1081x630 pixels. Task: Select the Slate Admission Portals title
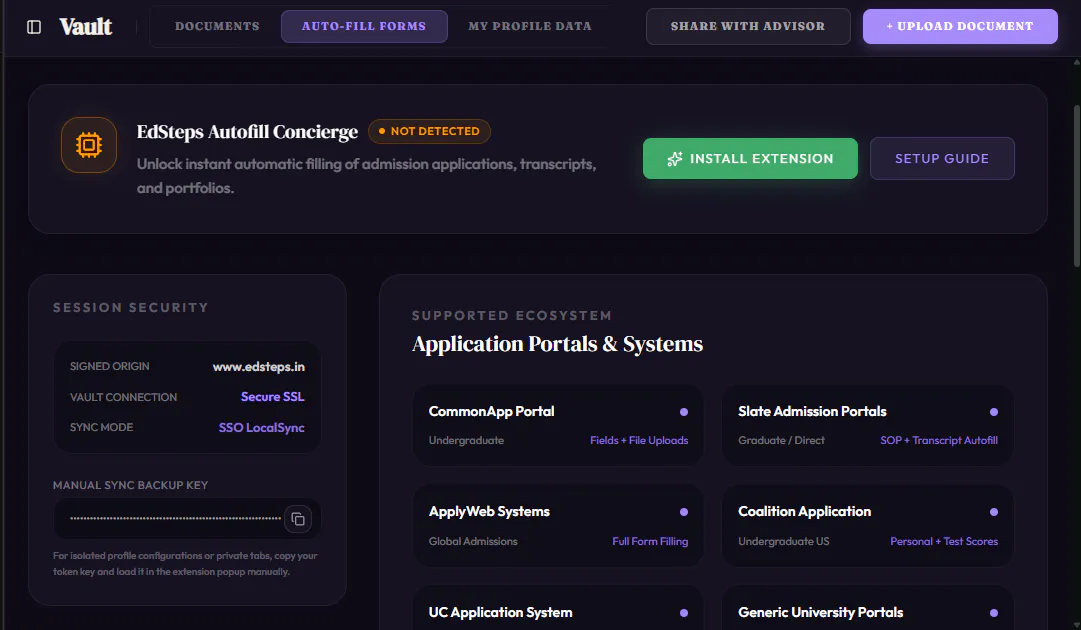tap(812, 411)
